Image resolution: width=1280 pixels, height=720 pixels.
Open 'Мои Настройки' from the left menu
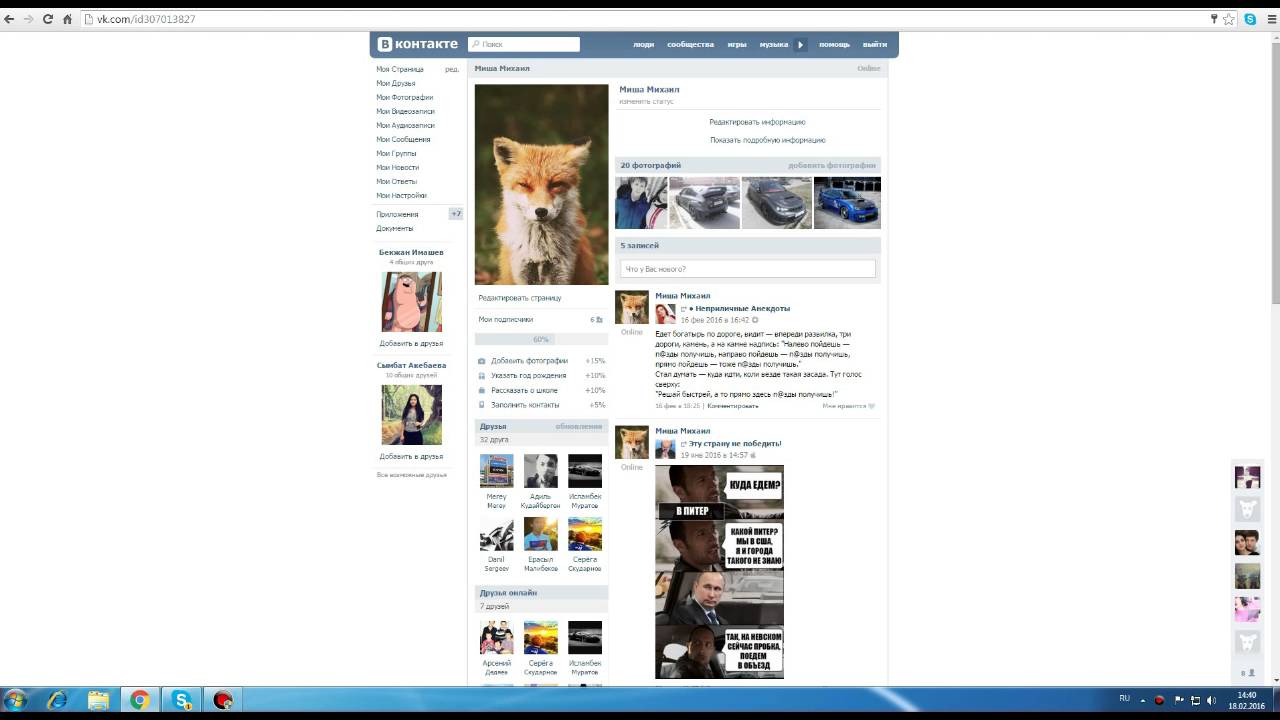pyautogui.click(x=401, y=195)
